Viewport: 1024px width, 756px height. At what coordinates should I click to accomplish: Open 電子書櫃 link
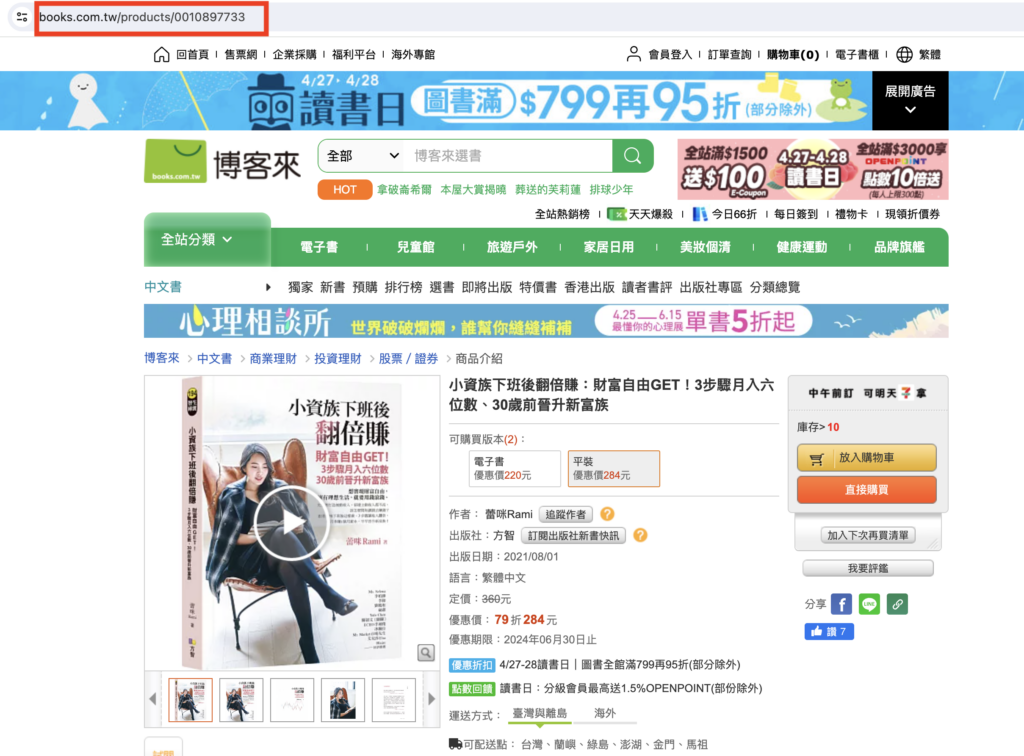(x=857, y=55)
